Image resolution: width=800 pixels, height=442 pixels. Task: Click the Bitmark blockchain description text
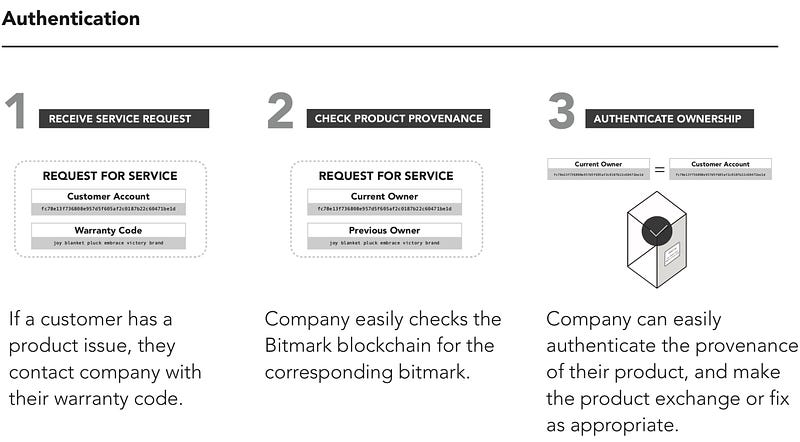pyautogui.click(x=383, y=346)
